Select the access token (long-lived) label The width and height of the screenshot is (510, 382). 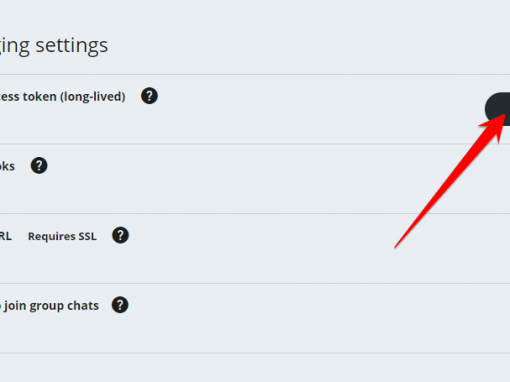63,96
